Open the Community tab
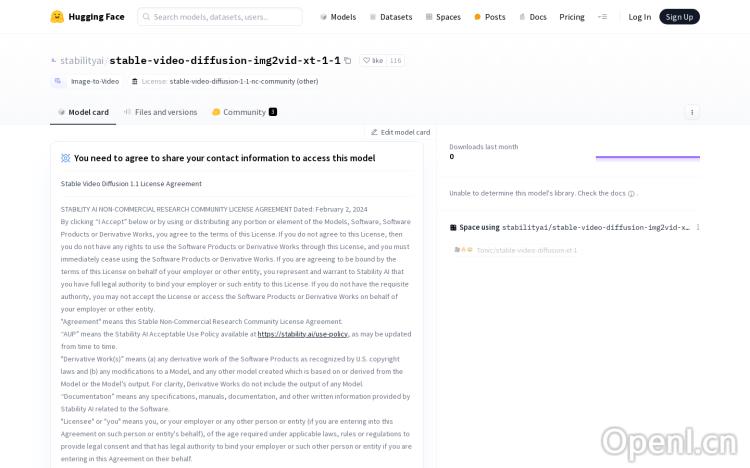The image size is (750, 468). coord(244,112)
